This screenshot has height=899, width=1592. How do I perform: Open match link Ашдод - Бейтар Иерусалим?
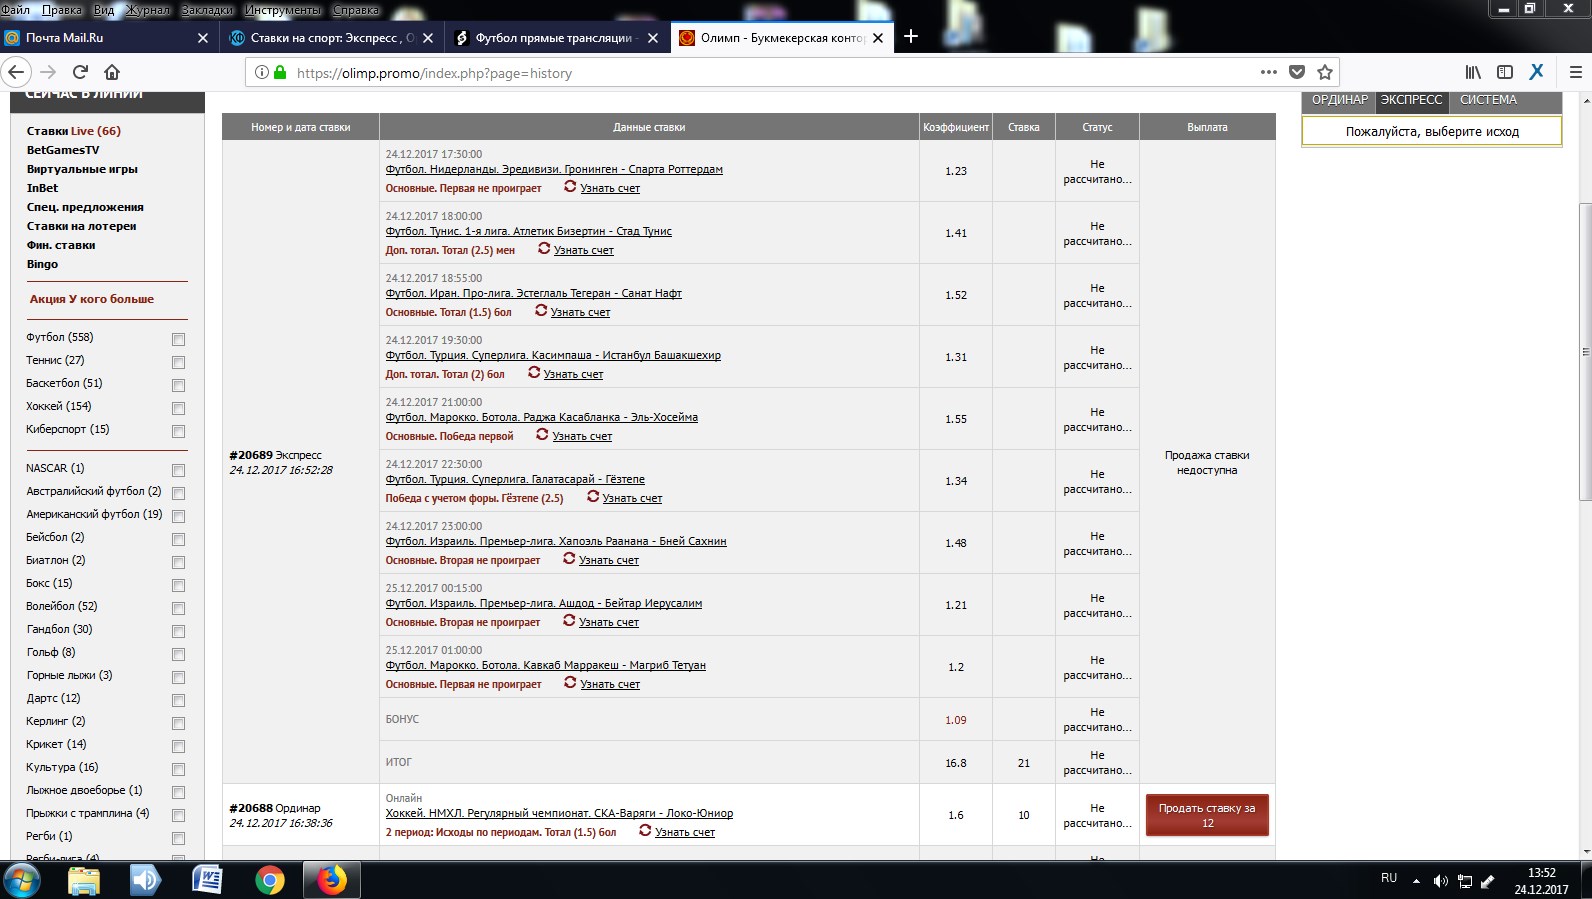tap(544, 603)
